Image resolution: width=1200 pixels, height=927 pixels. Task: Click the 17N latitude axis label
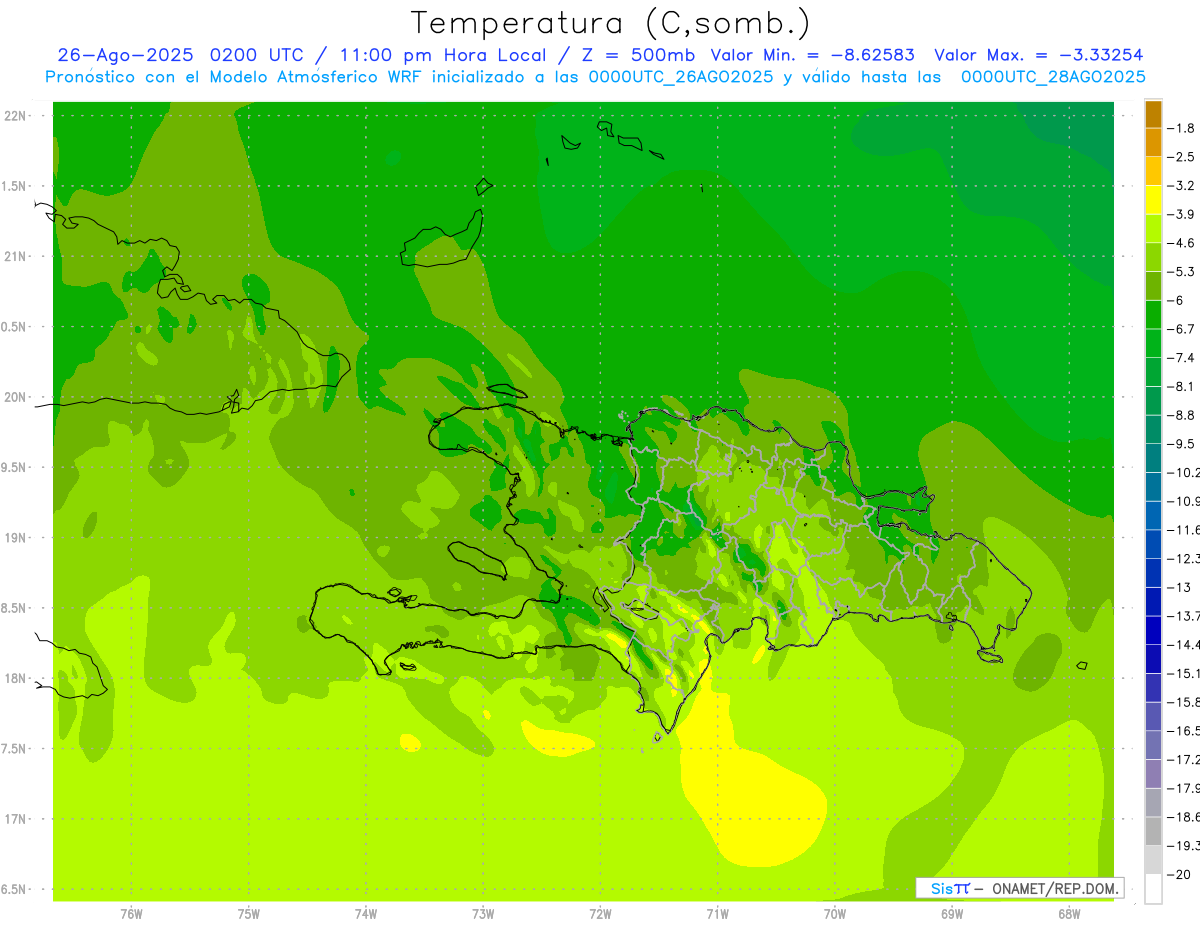coord(16,819)
